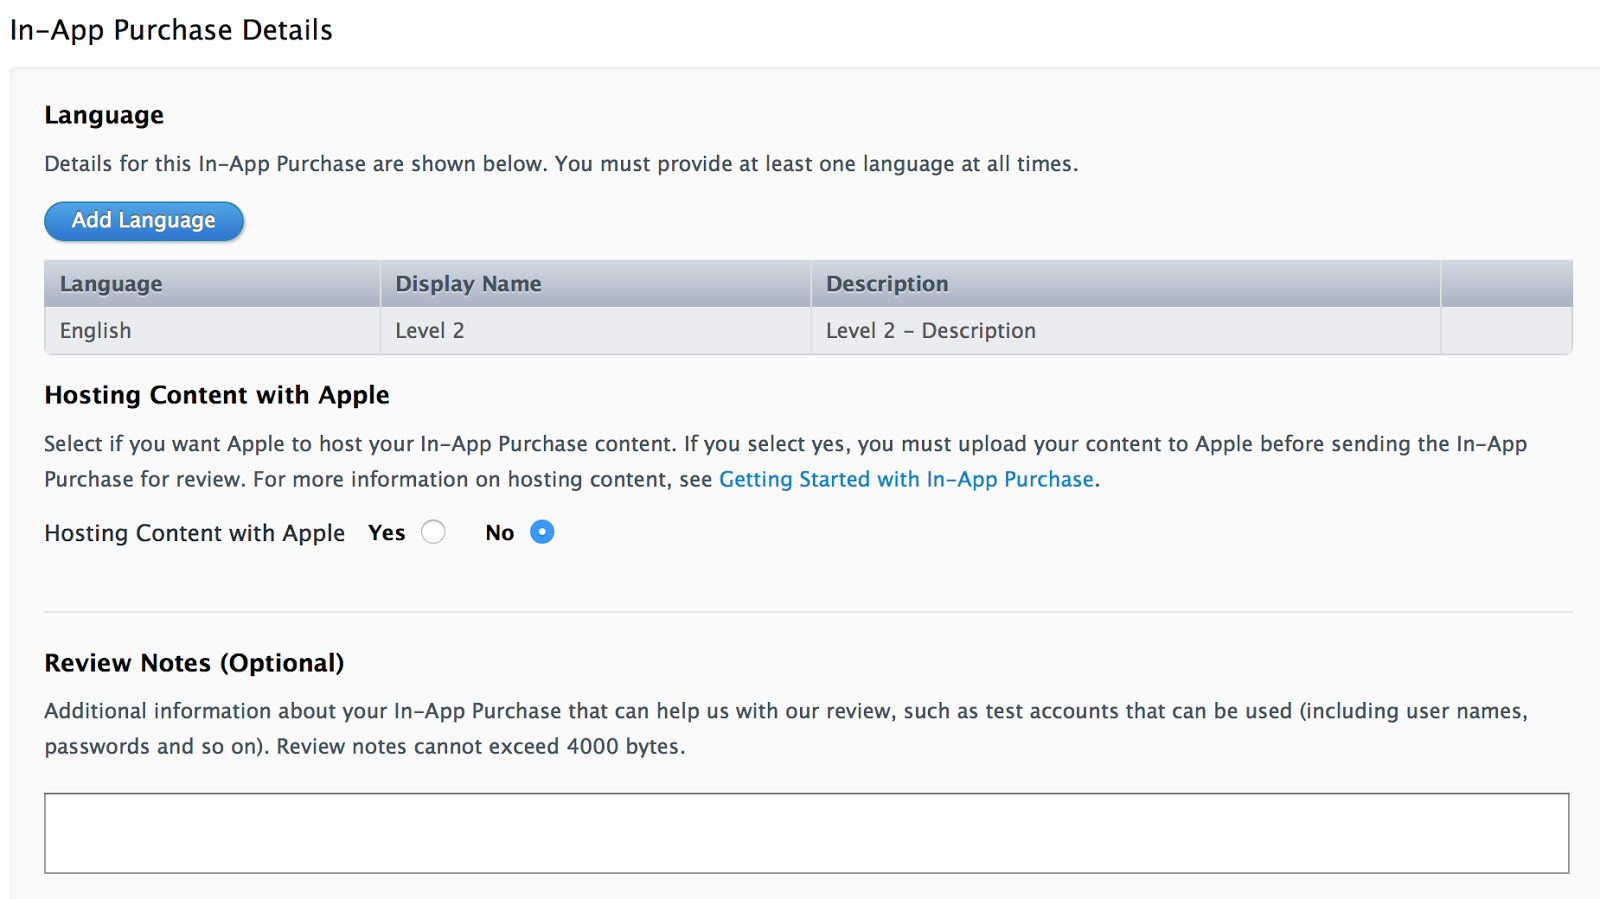Screen dimensions: 1600x899
Task: Click the blank rightmost table column header
Action: click(1506, 284)
